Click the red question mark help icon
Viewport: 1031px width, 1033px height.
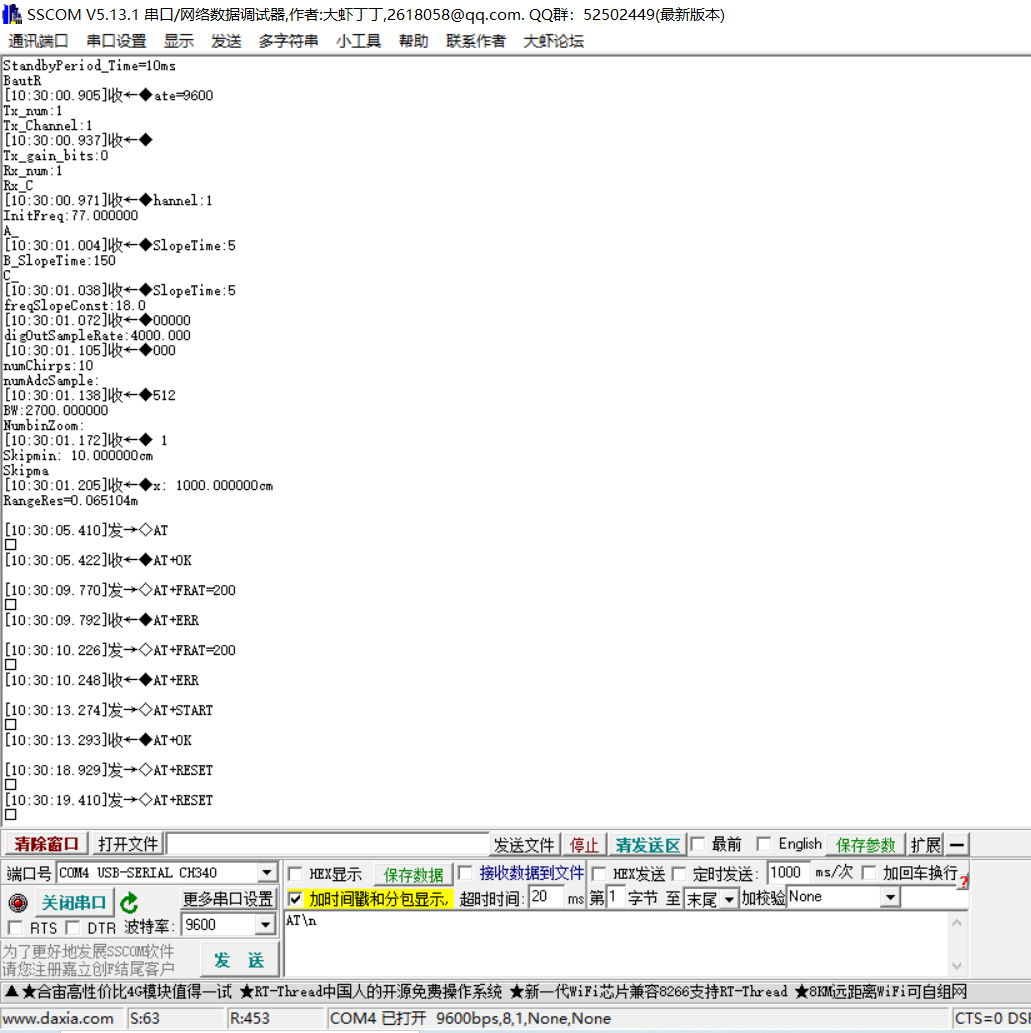963,881
